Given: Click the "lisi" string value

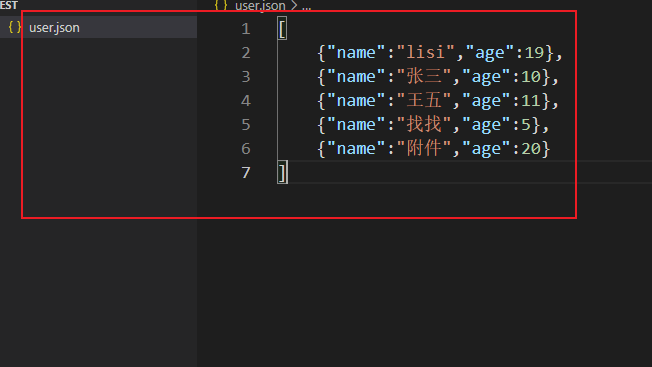Looking at the screenshot, I should [x=426, y=53].
